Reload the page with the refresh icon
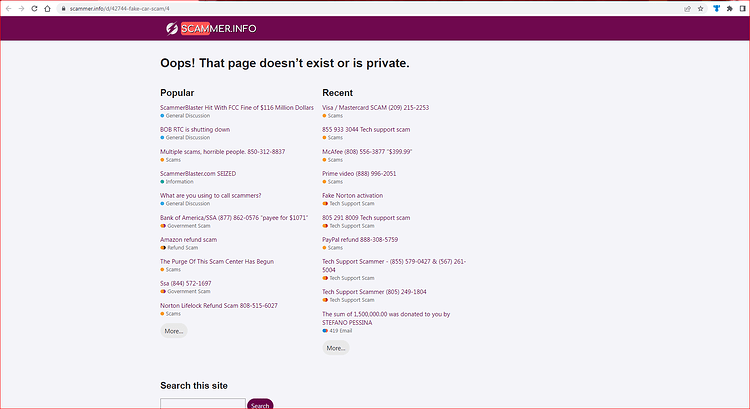Viewport: 750px width, 409px height. (x=34, y=9)
